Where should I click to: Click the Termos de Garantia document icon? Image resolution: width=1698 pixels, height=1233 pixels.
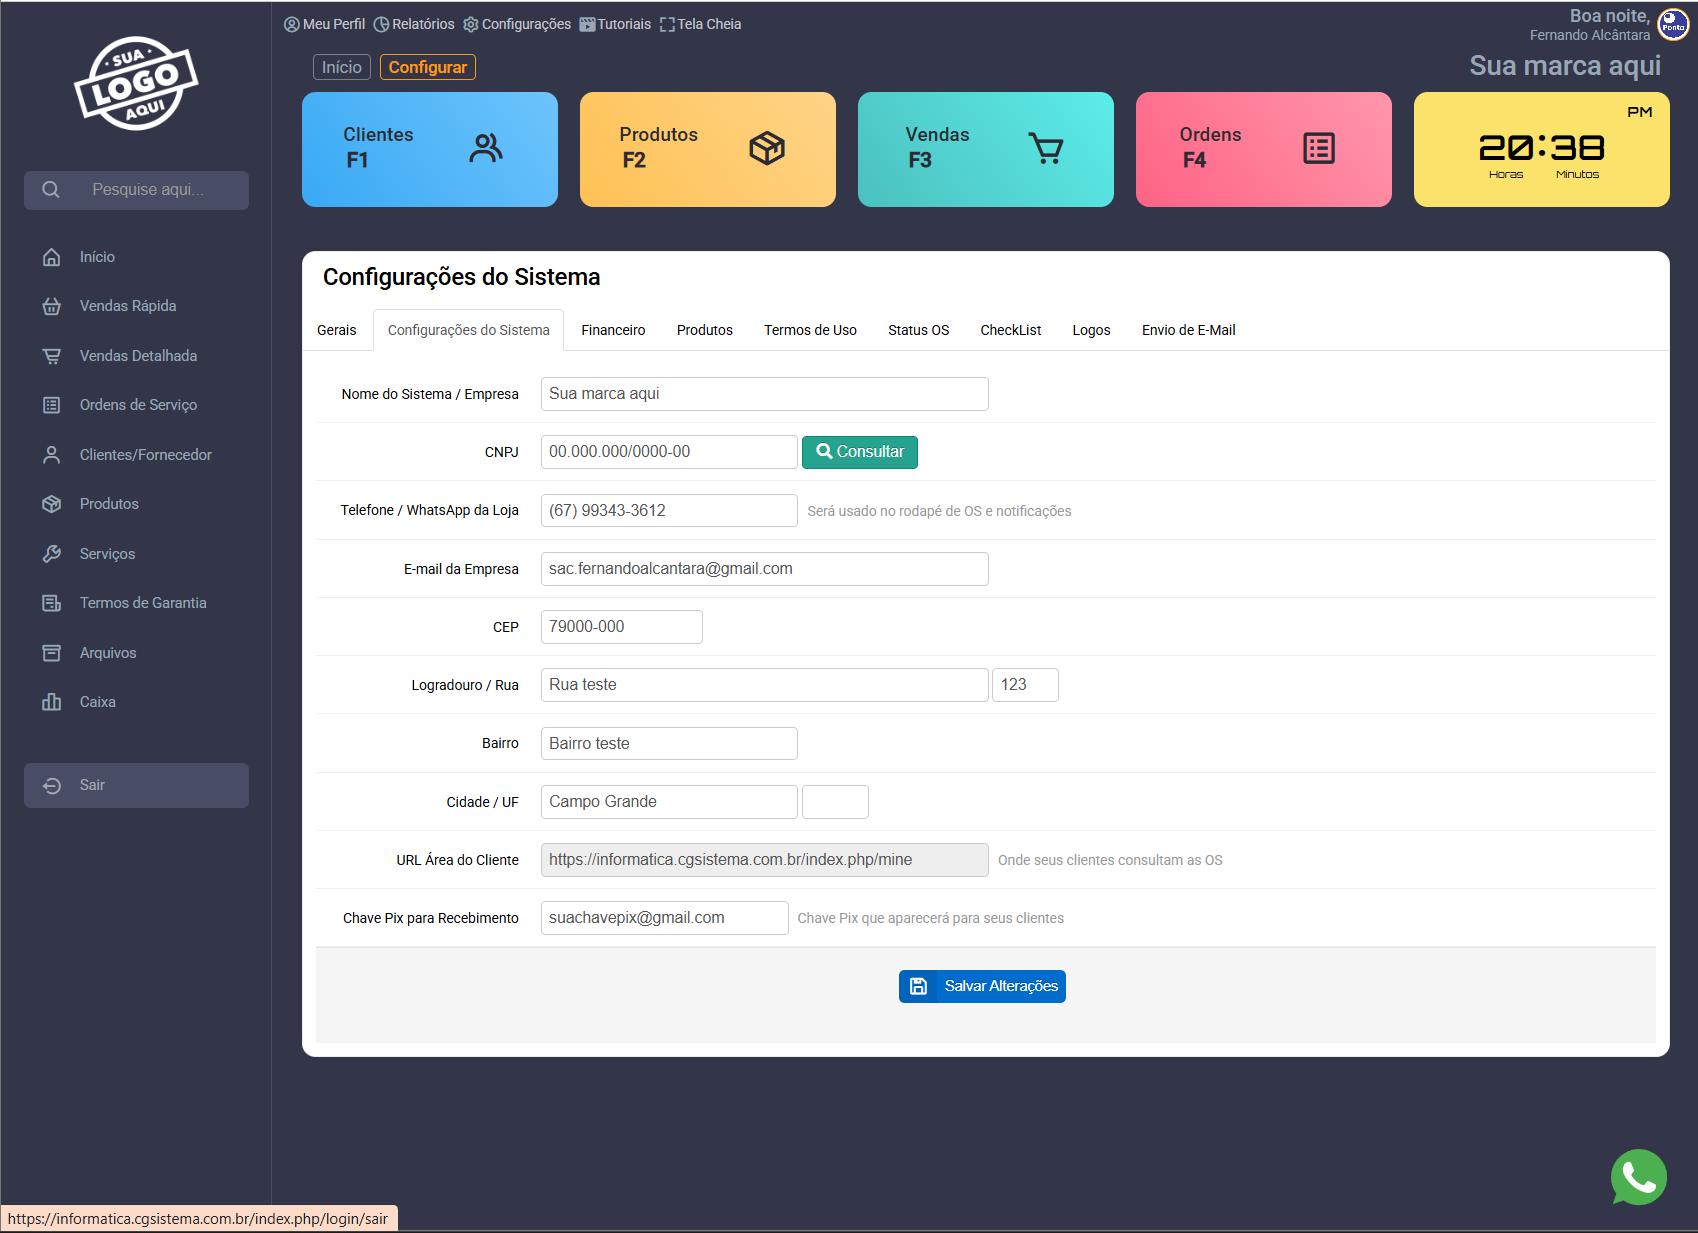click(x=52, y=603)
